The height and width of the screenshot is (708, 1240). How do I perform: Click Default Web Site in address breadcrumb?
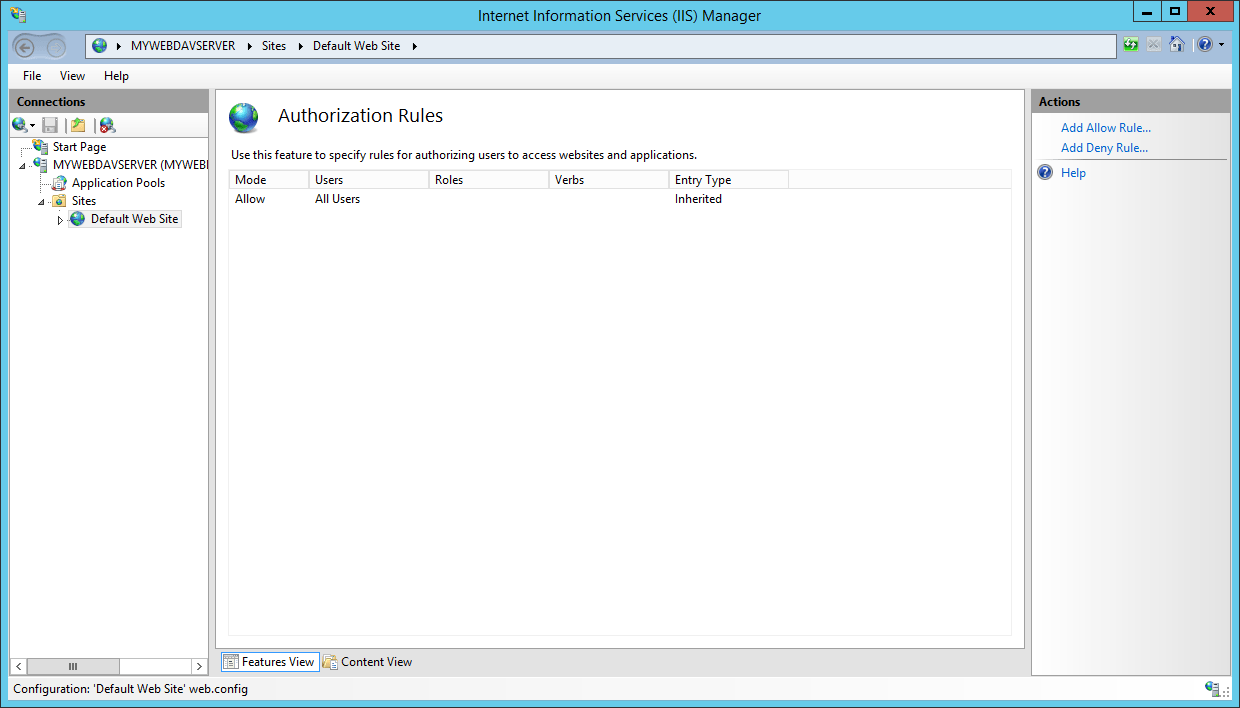(357, 46)
